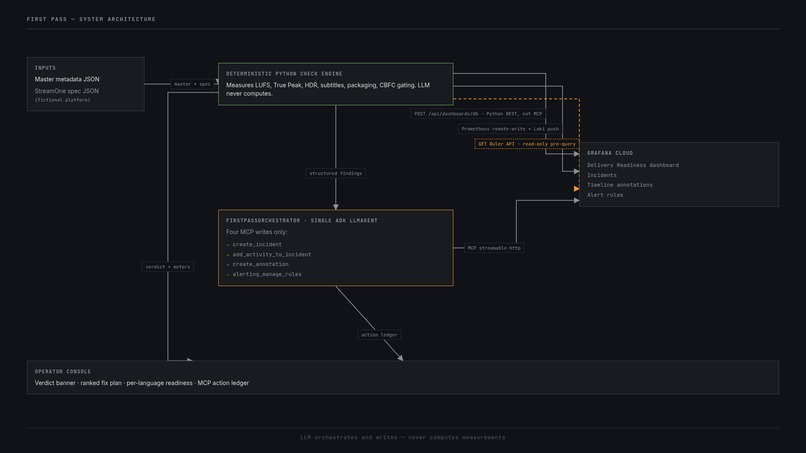
Task: Click the 'verdict + meters' label
Action: (168, 267)
